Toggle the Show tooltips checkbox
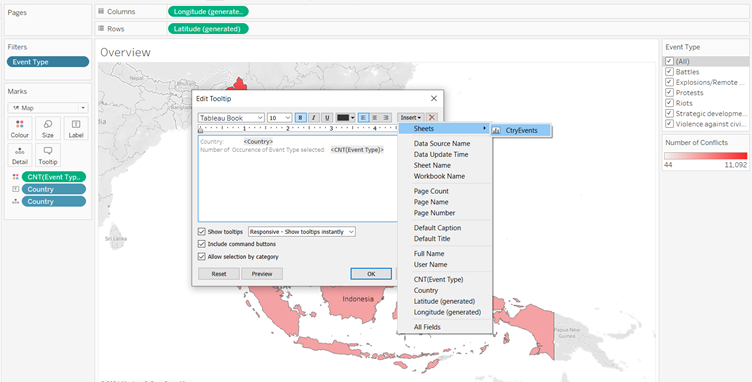The image size is (752, 382). pyautogui.click(x=201, y=232)
